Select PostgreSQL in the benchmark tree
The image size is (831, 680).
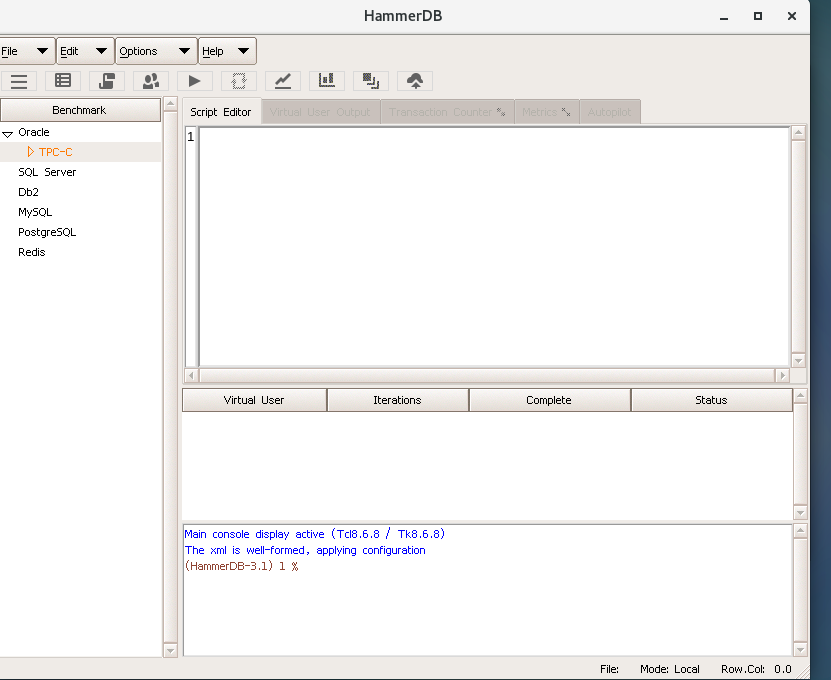[x=47, y=232]
